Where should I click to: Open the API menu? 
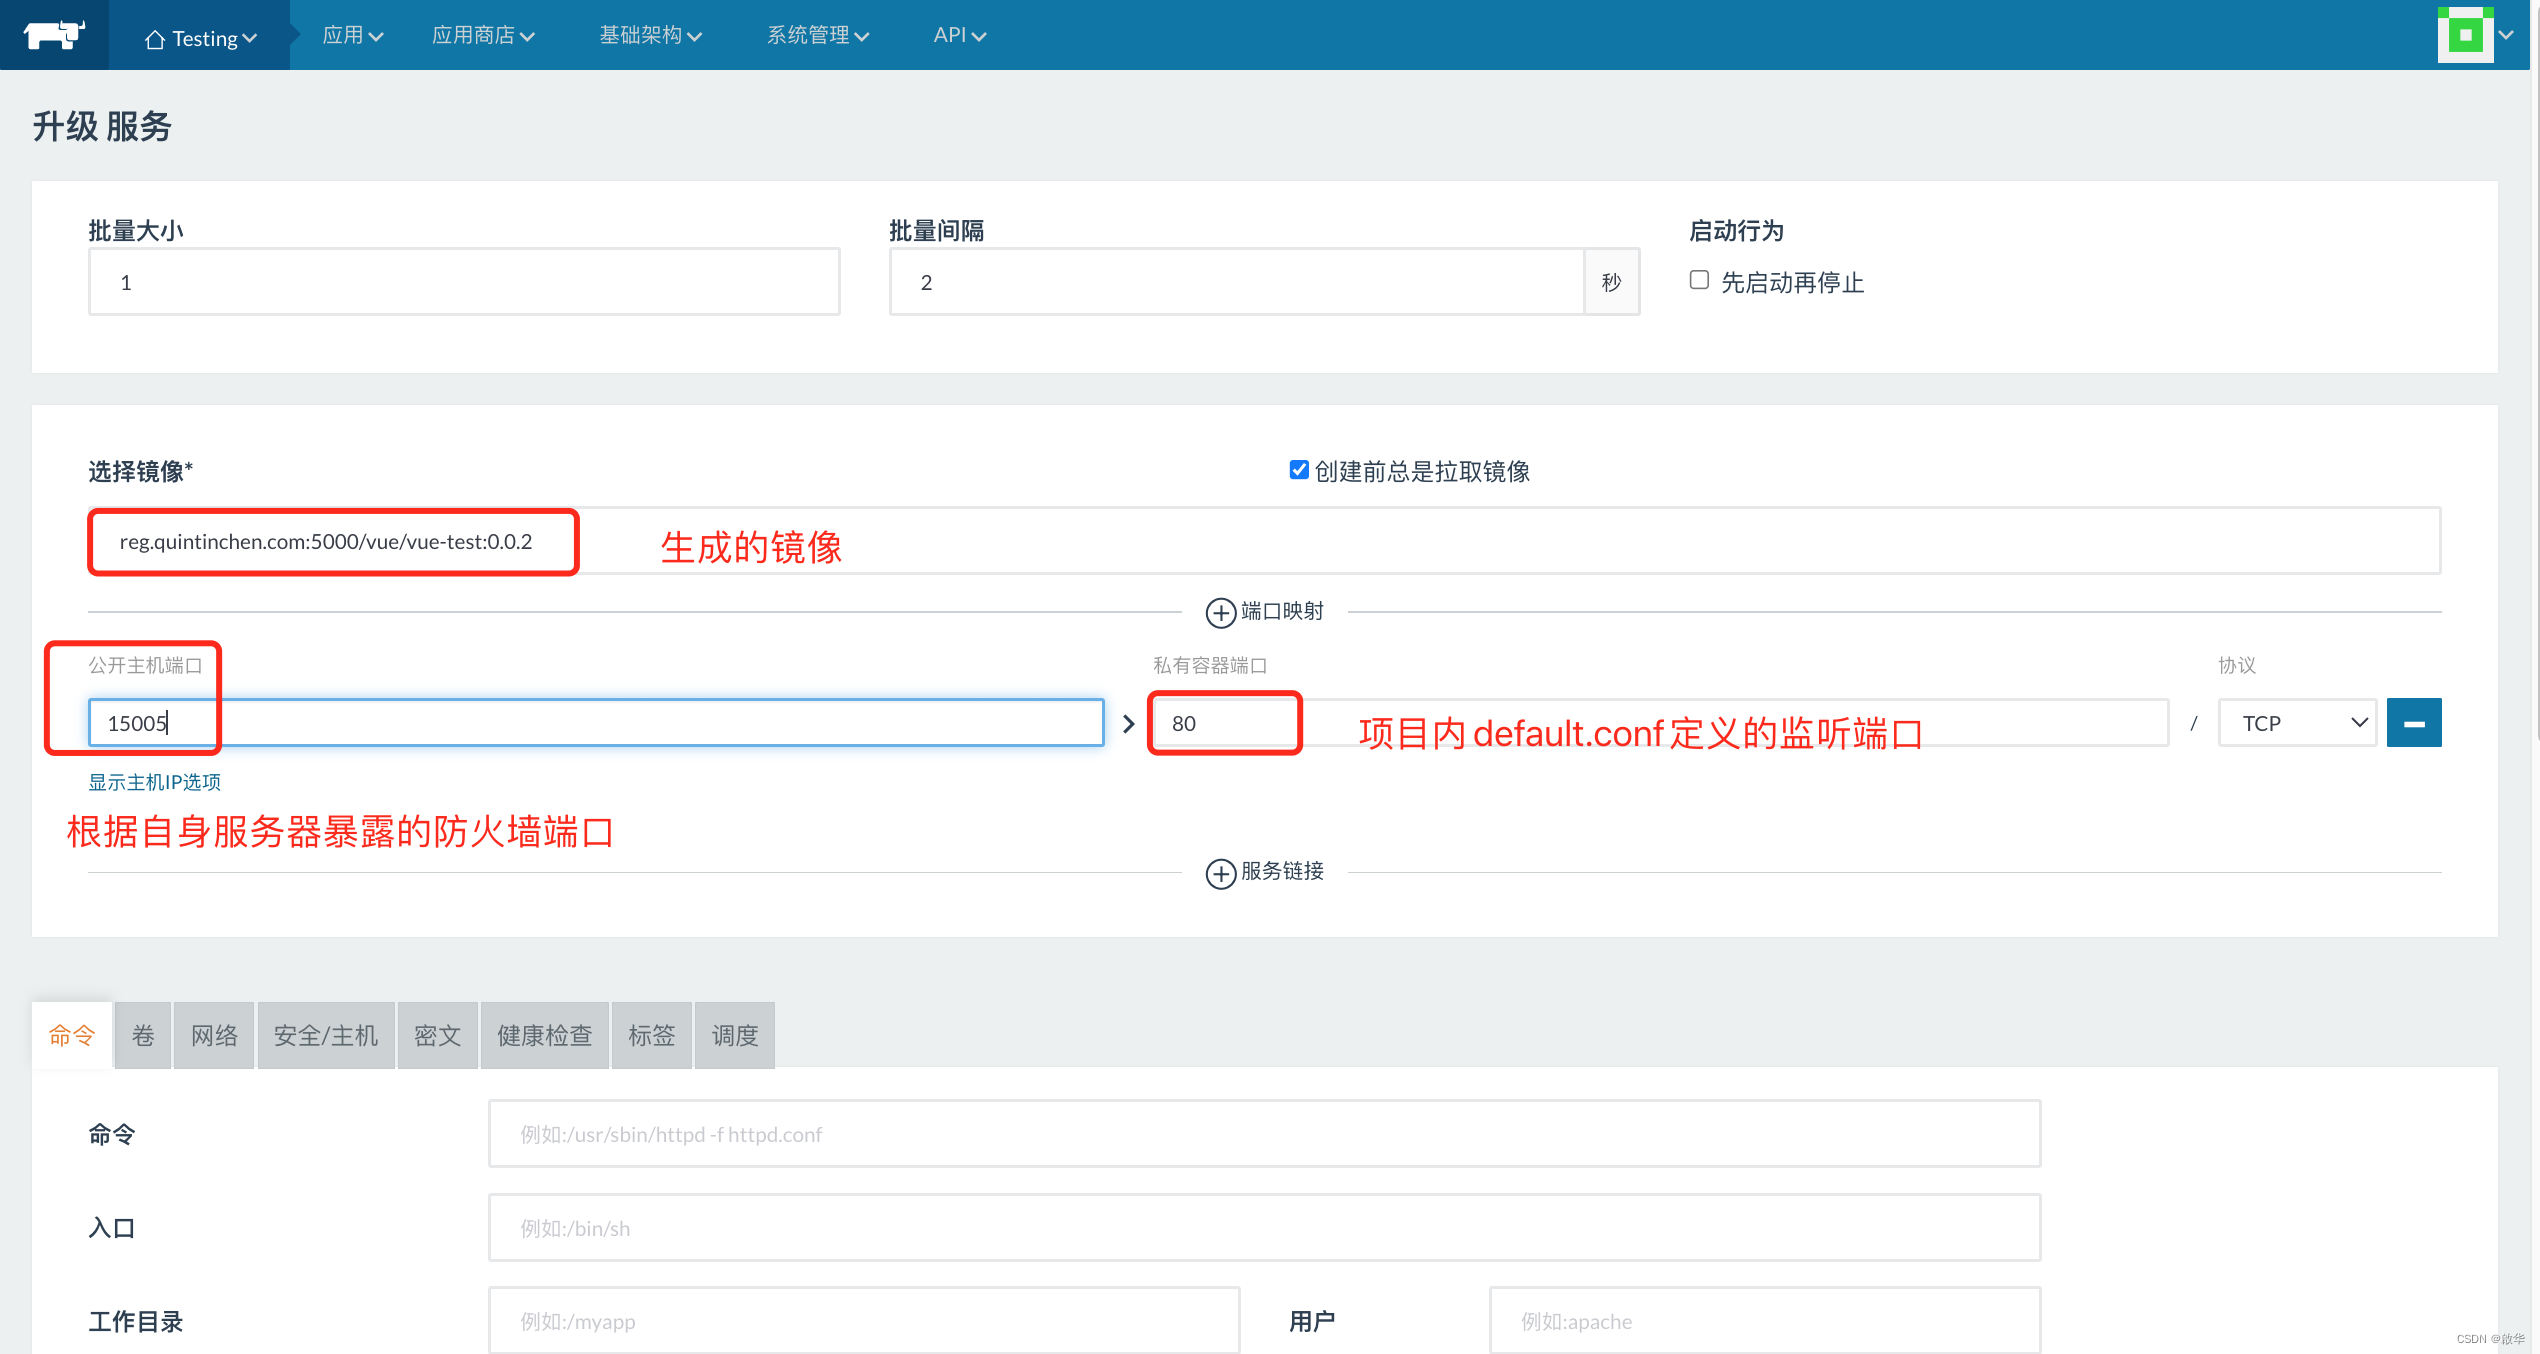(x=959, y=35)
